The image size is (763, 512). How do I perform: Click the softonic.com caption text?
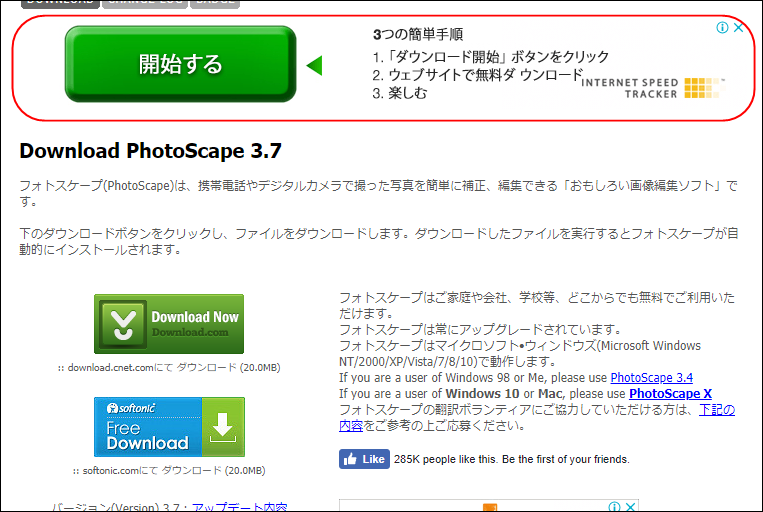pos(169,471)
